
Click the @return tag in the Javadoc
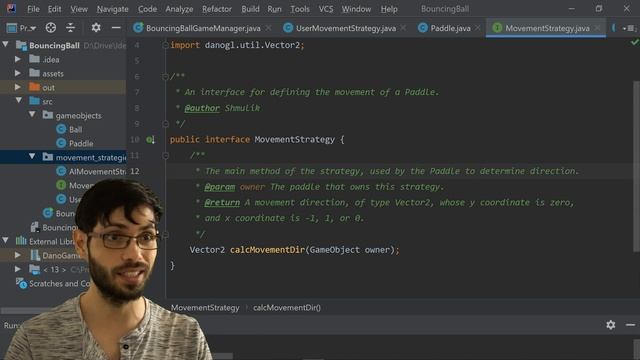pyautogui.click(x=222, y=202)
